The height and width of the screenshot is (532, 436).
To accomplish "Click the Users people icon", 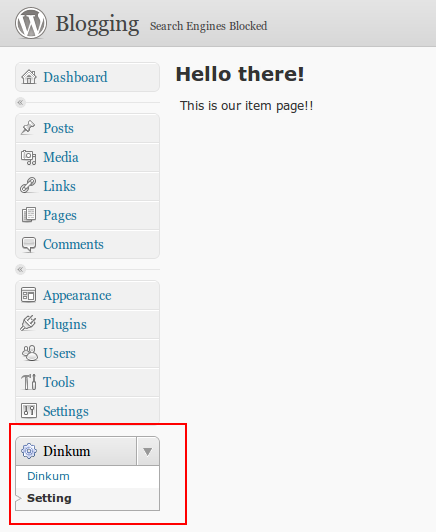I will (30, 353).
